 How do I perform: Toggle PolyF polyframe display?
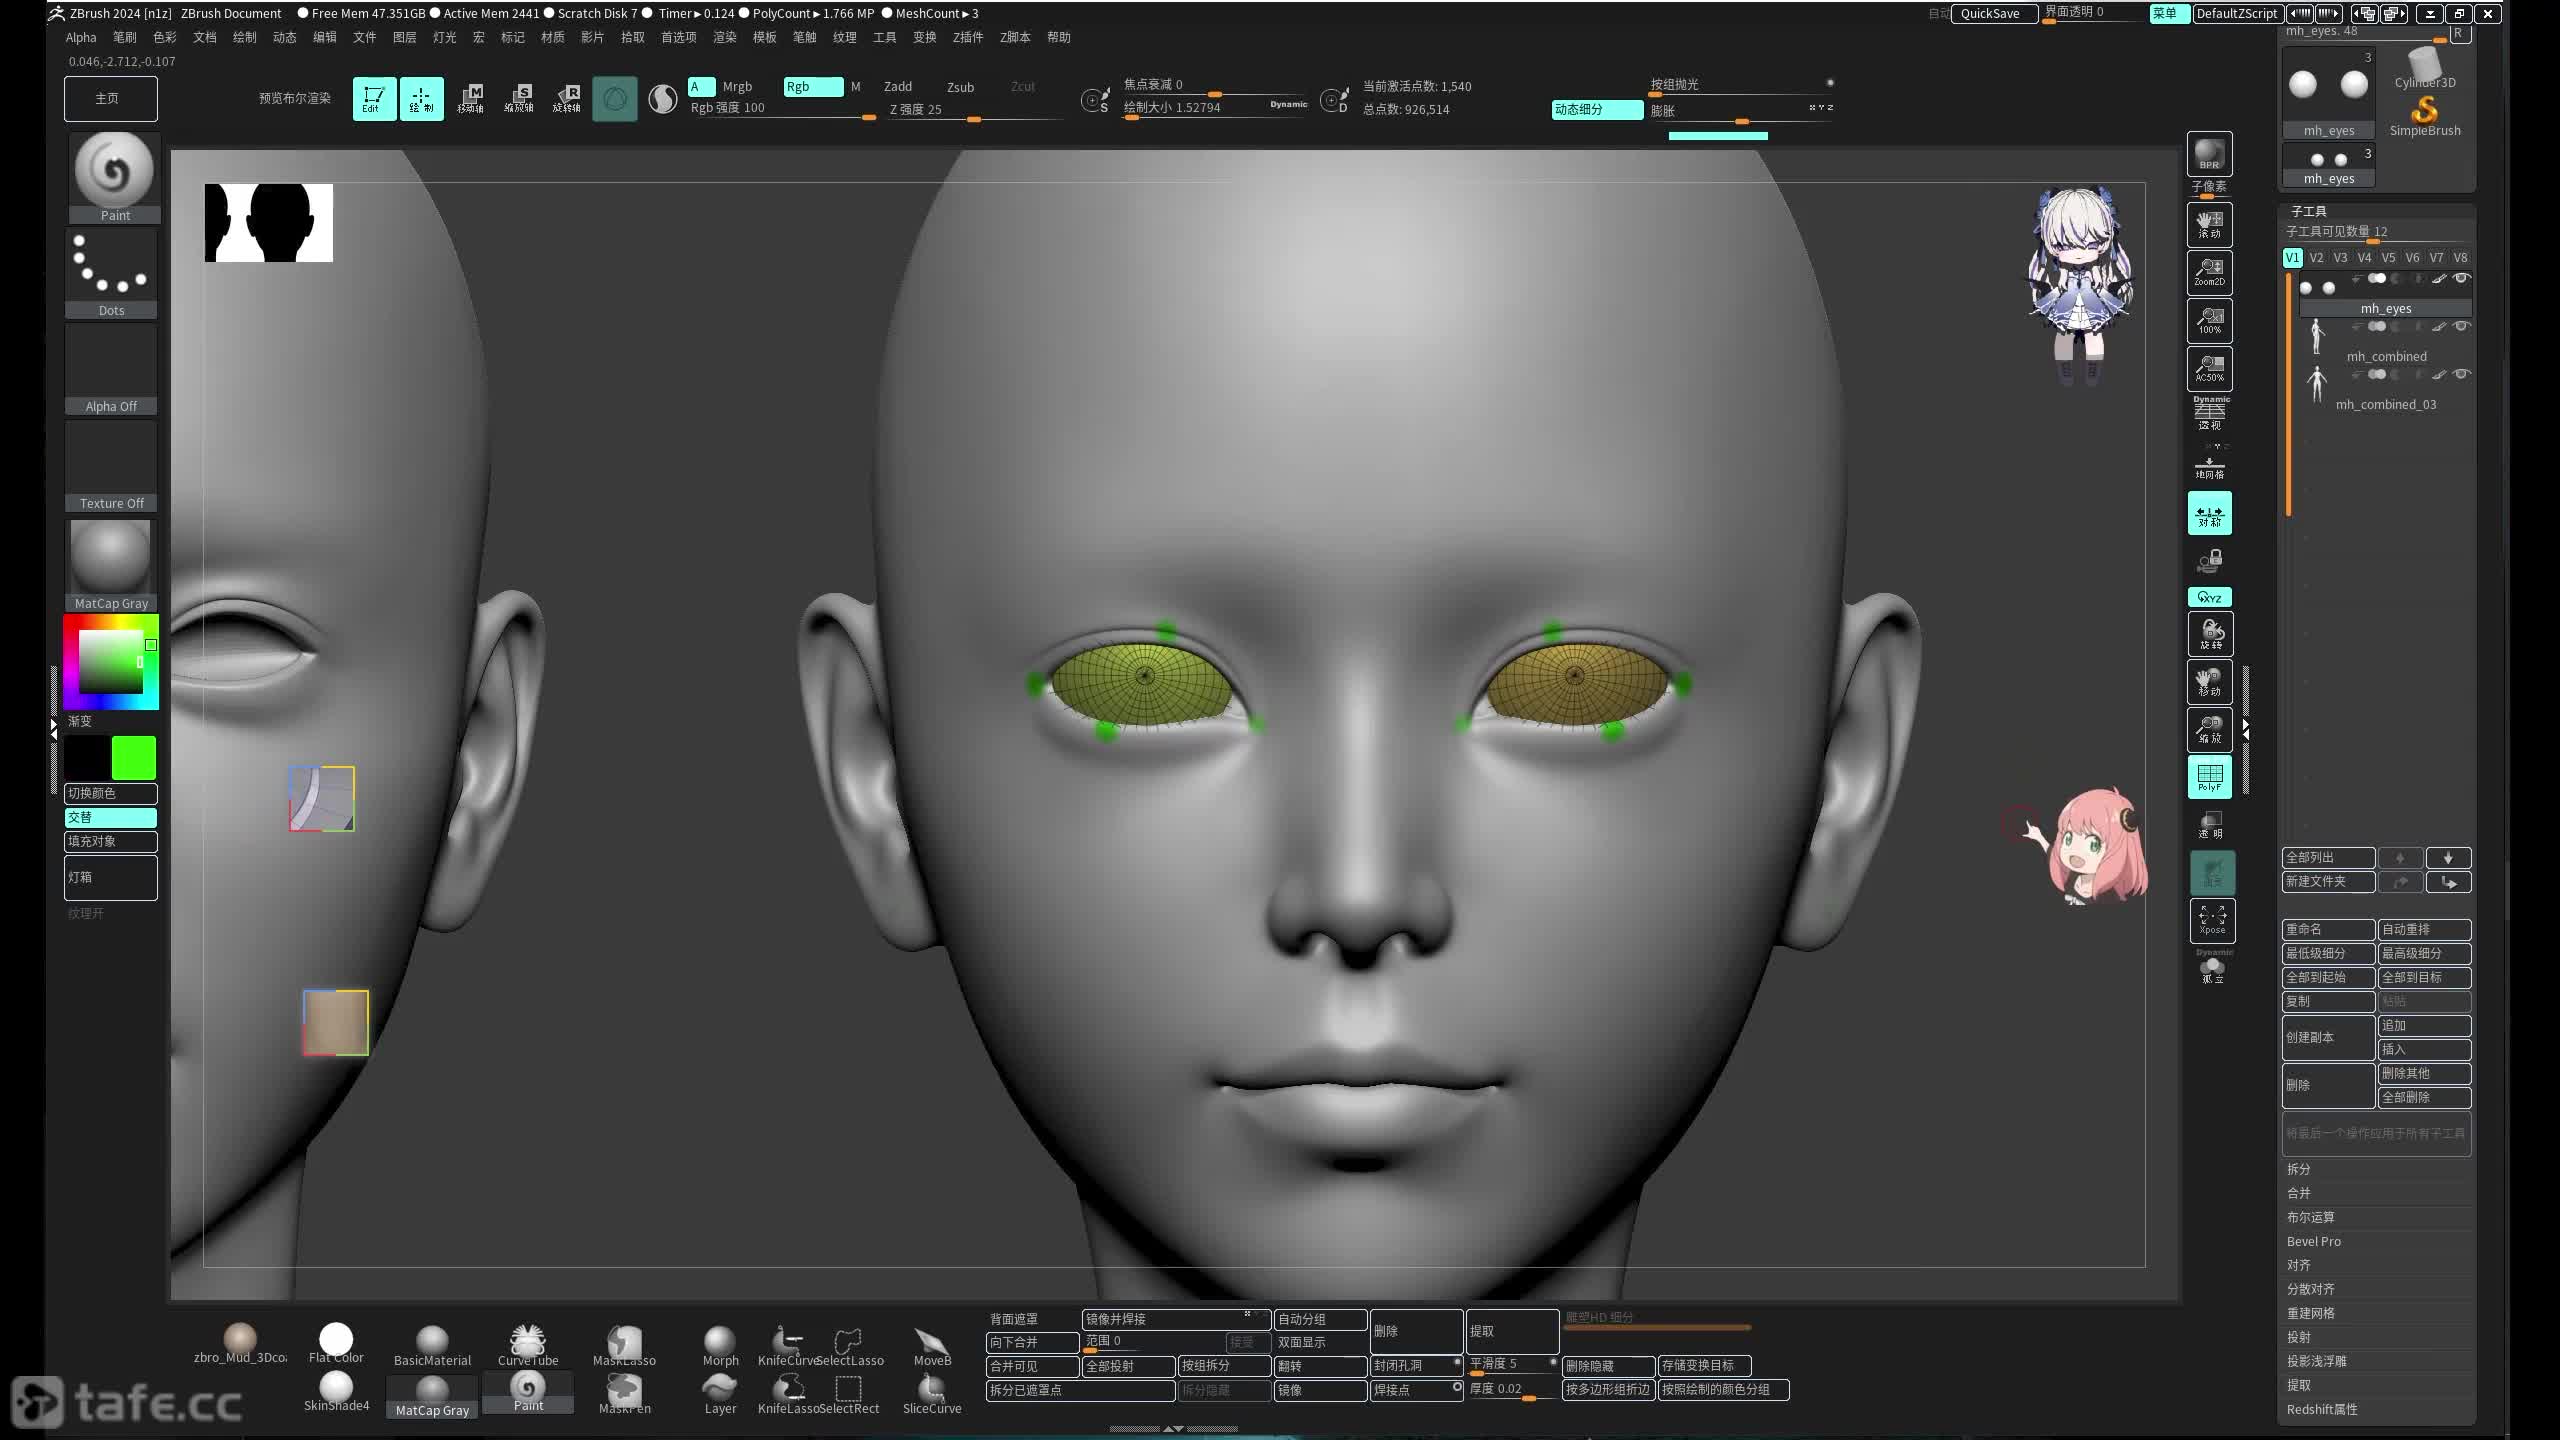pos(2210,777)
